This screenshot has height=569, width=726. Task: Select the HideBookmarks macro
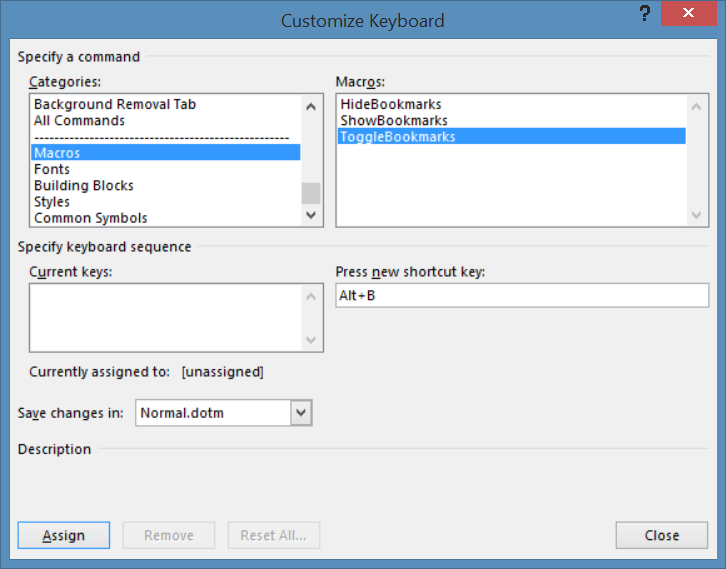pyautogui.click(x=391, y=104)
